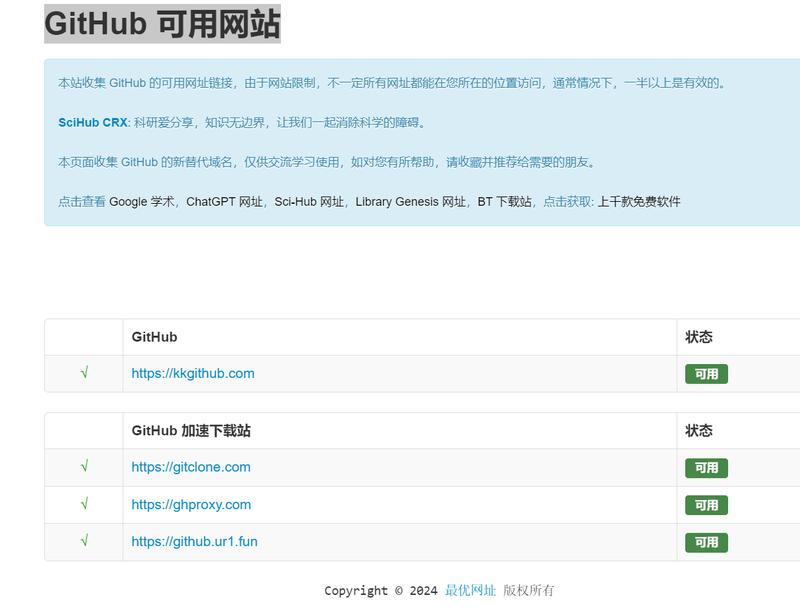
Task: Open the BT 下载站 link
Action: tap(504, 202)
